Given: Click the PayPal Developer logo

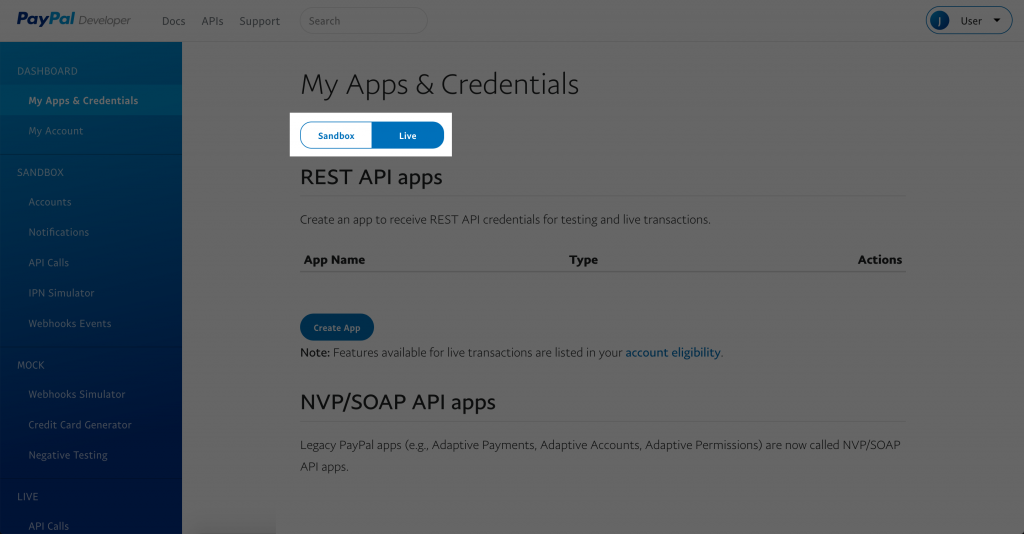Looking at the screenshot, I should pyautogui.click(x=73, y=20).
